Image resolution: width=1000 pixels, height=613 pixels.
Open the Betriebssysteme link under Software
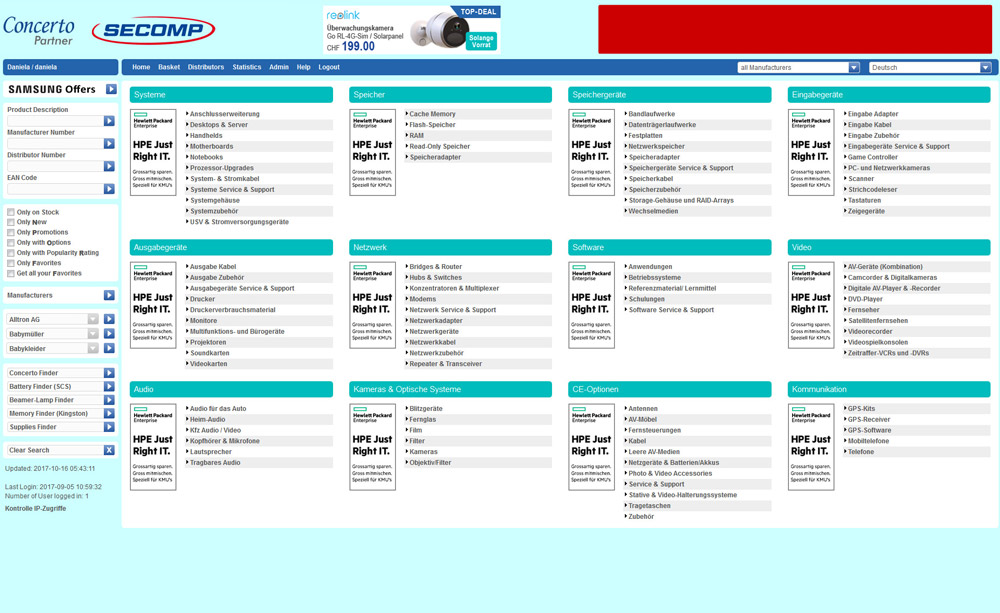[655, 277]
